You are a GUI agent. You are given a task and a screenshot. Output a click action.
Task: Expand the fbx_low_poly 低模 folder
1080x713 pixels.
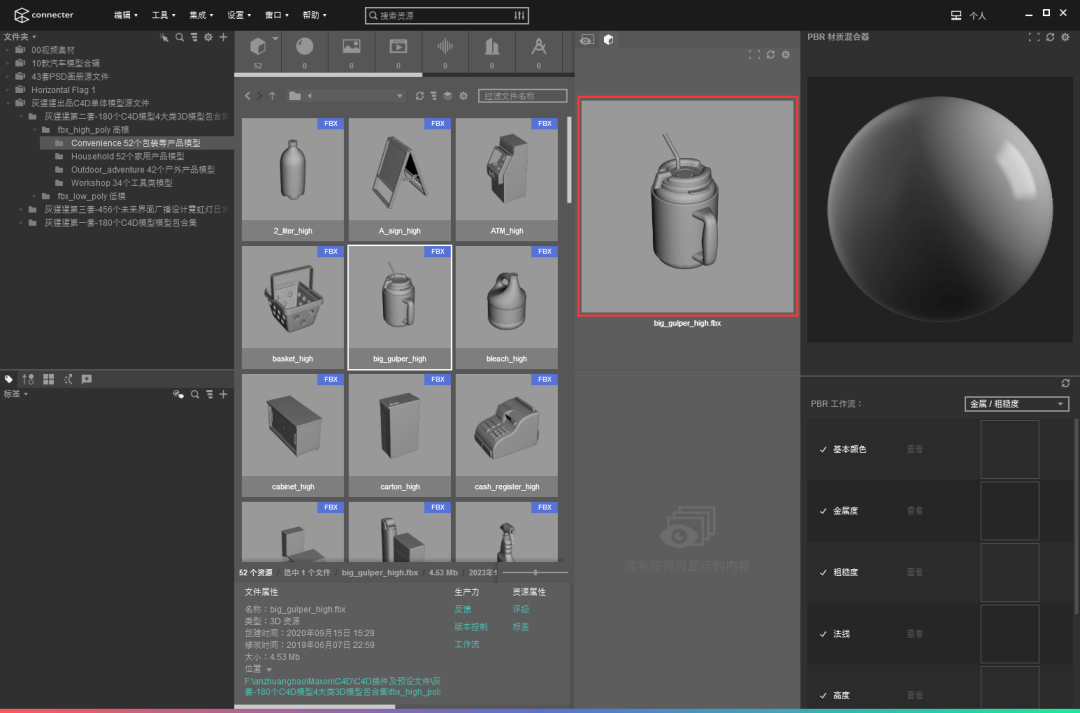[x=34, y=196]
